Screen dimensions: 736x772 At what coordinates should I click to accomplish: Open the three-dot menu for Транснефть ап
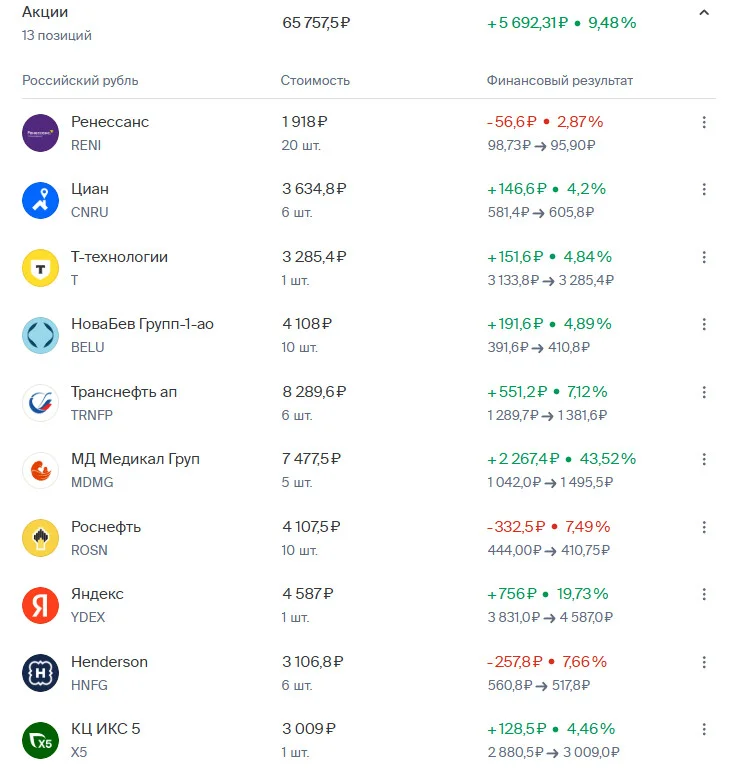(x=704, y=392)
